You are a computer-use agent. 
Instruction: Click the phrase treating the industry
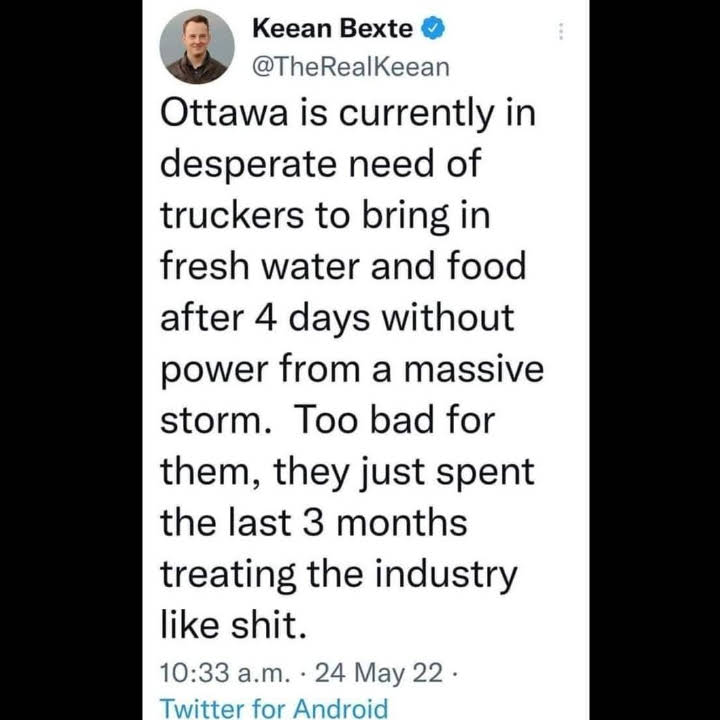tap(339, 574)
